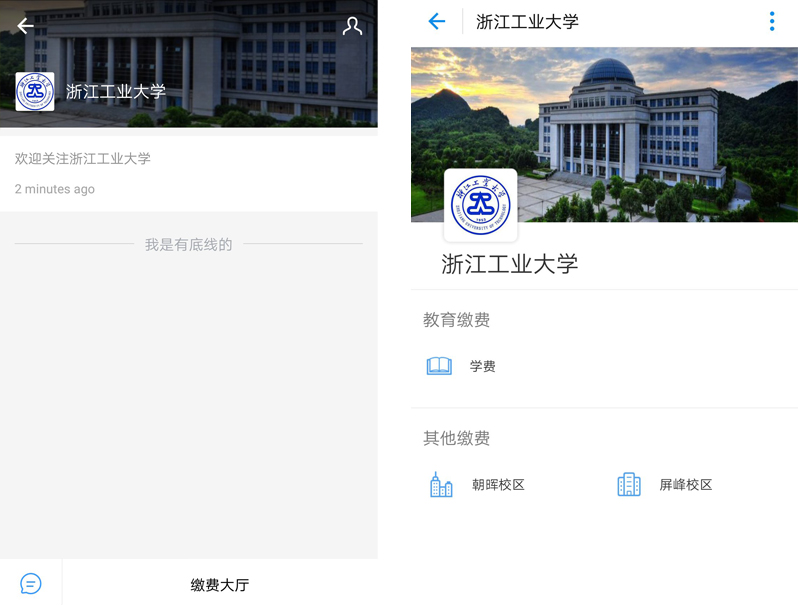Click the small university logo in left header

35,92
